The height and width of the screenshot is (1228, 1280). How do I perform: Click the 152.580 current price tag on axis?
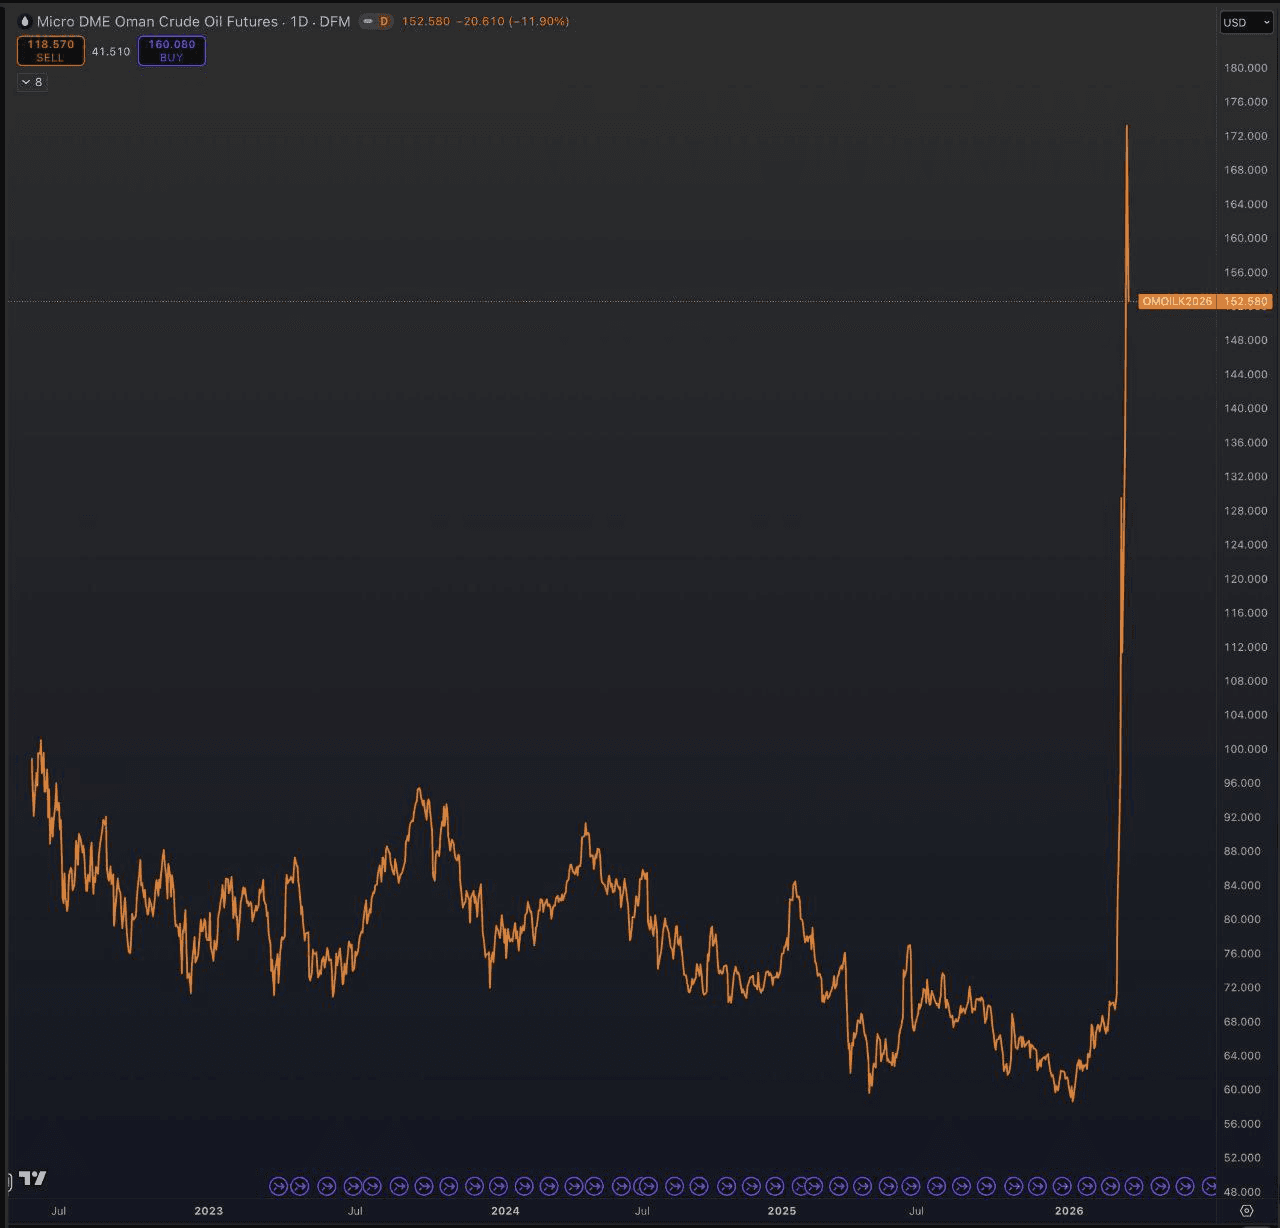coord(1246,301)
